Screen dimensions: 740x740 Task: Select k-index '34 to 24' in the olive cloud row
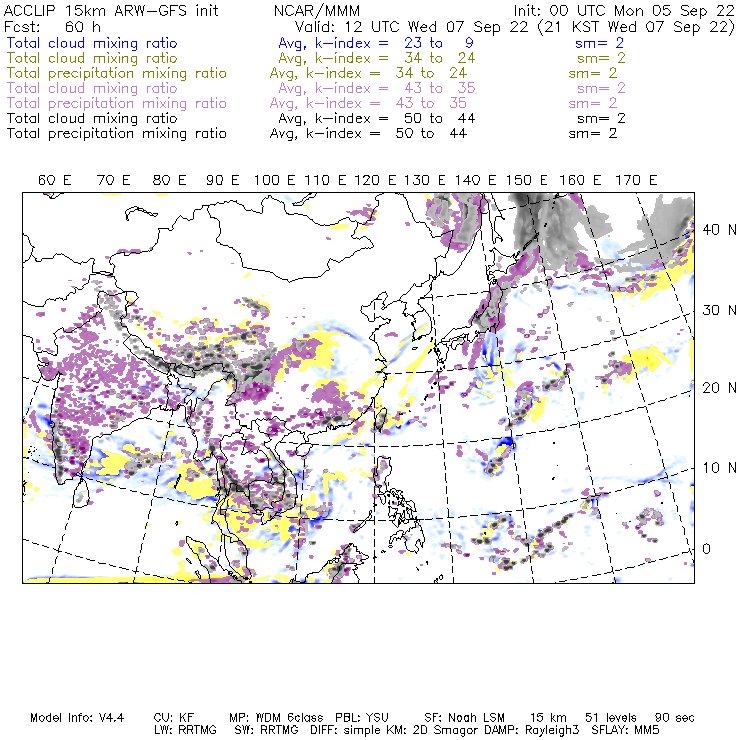[439, 58]
